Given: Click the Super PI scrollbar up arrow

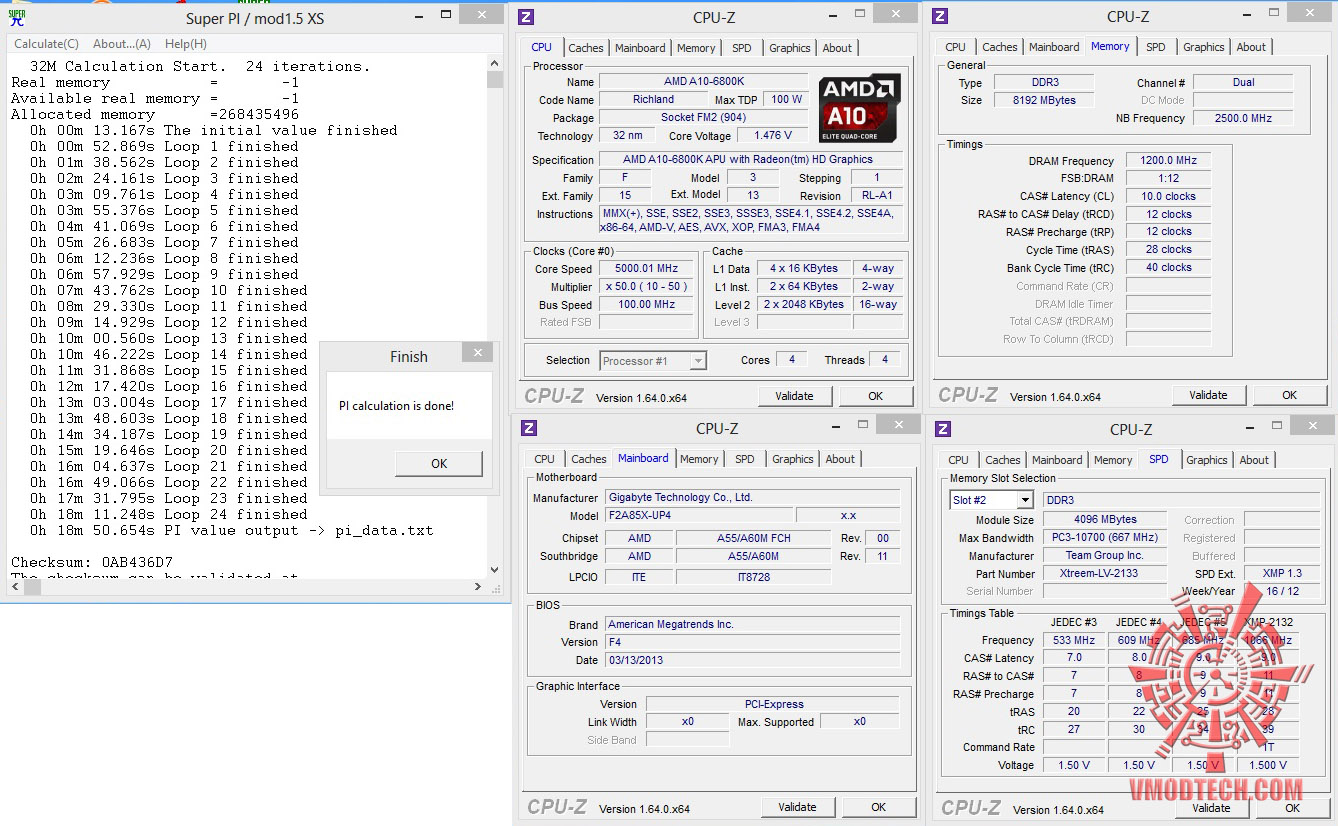Looking at the screenshot, I should click(x=495, y=63).
